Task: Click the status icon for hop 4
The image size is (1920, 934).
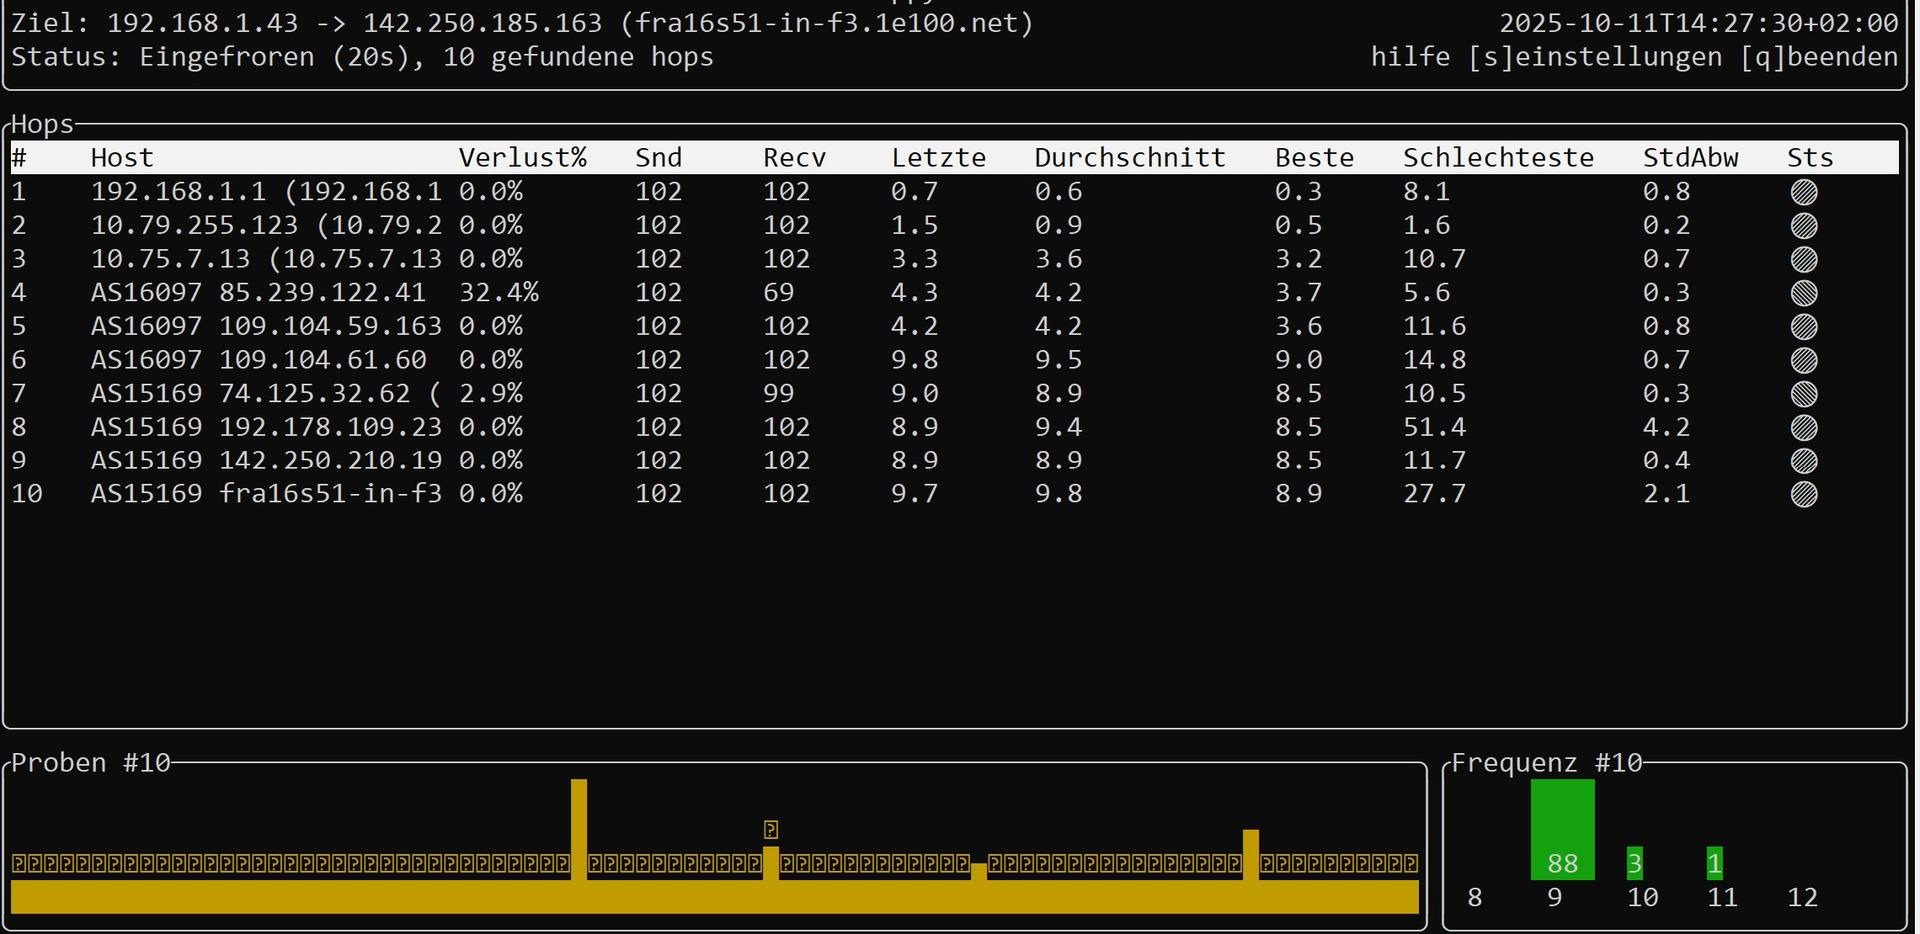Action: [x=1804, y=293]
